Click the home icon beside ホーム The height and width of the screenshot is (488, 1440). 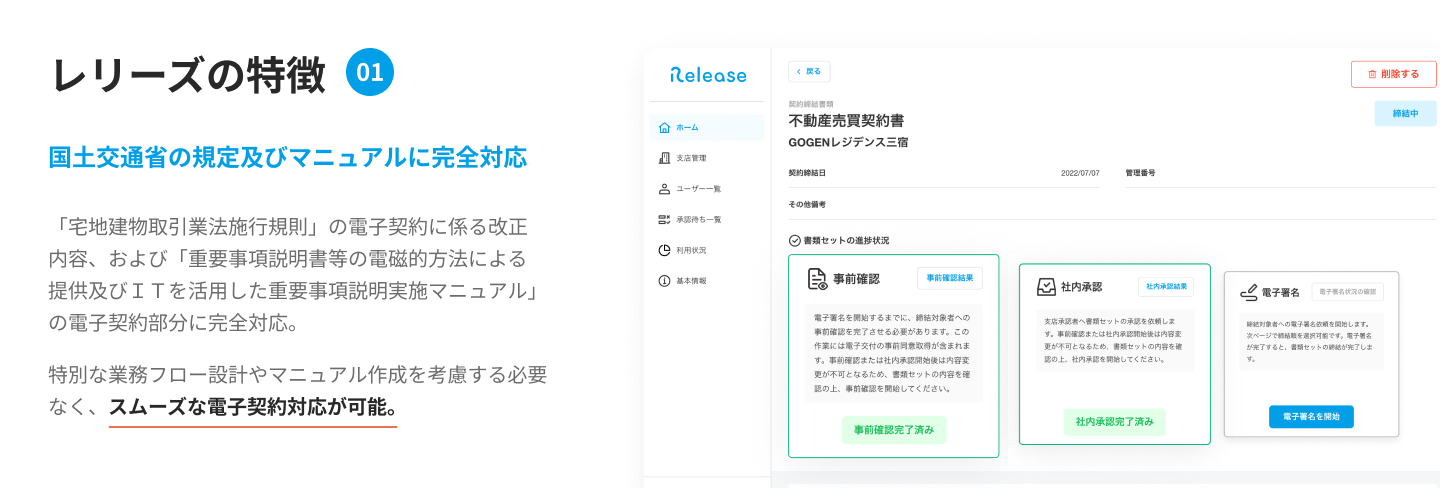click(665, 128)
